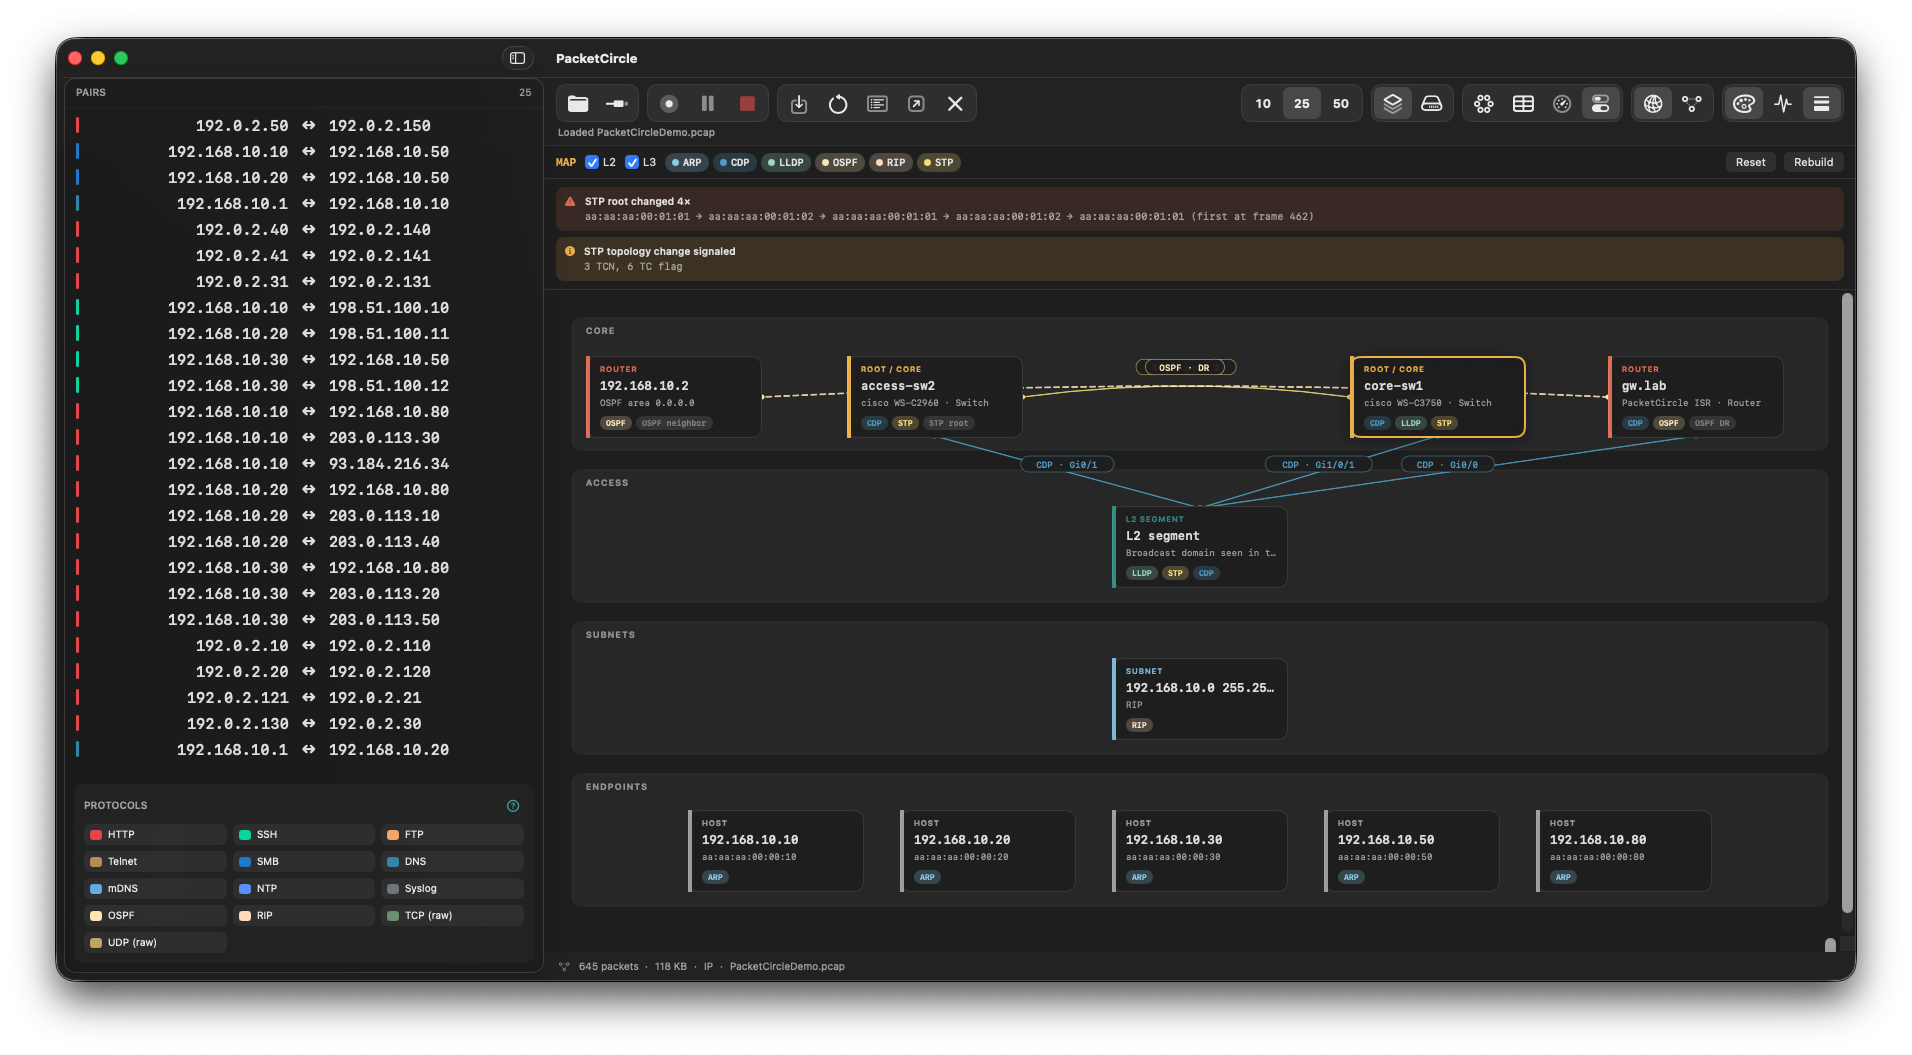Image resolution: width=1912 pixels, height=1055 pixels.
Task: Select the stacked layers view icon
Action: tap(1392, 104)
